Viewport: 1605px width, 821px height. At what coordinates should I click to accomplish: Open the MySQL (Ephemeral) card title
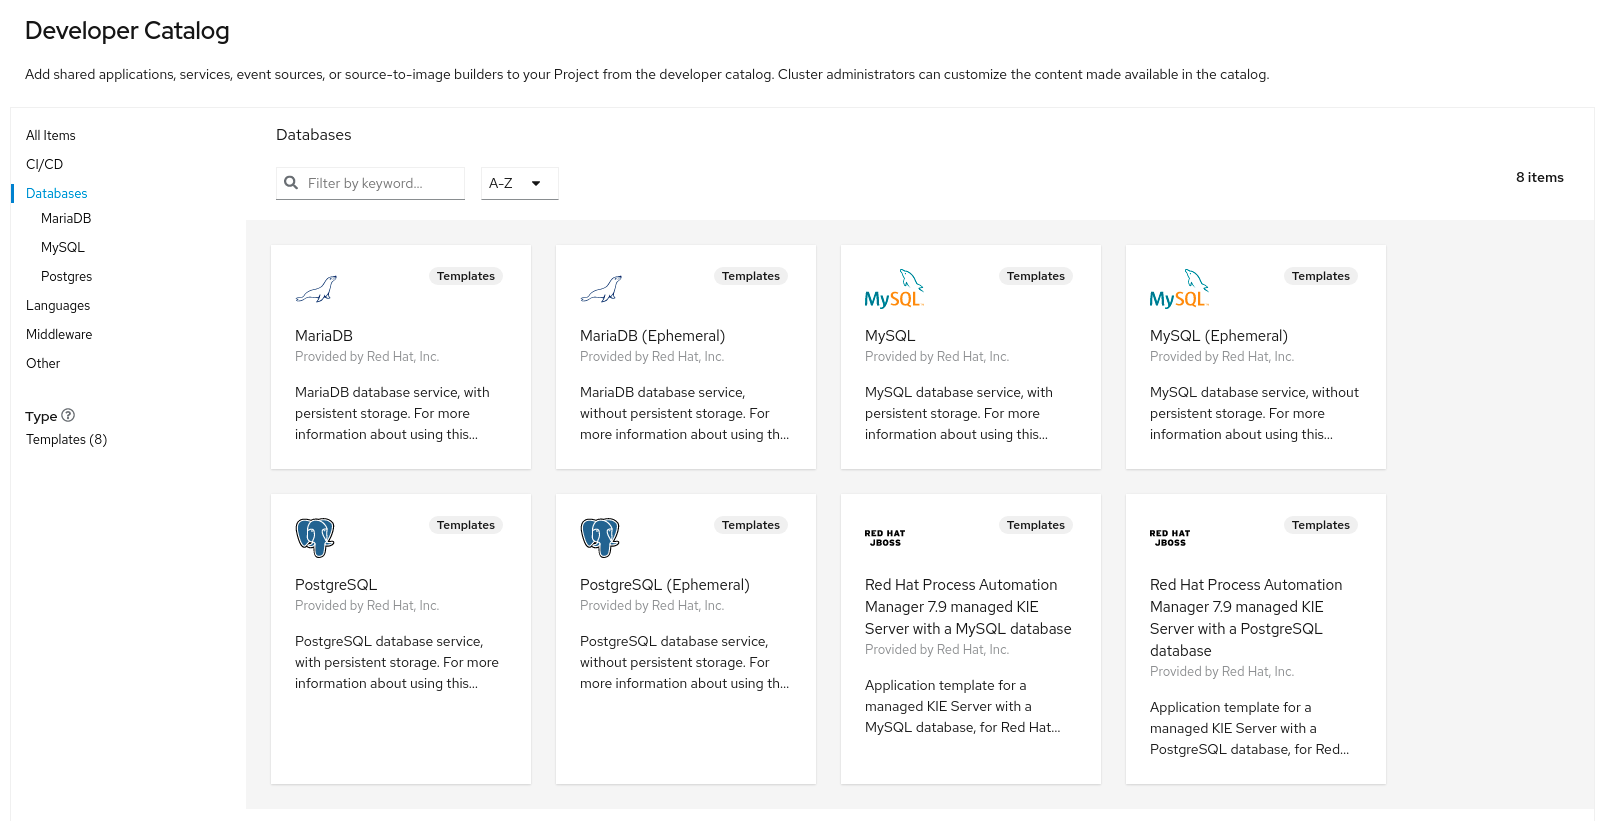coord(1219,336)
